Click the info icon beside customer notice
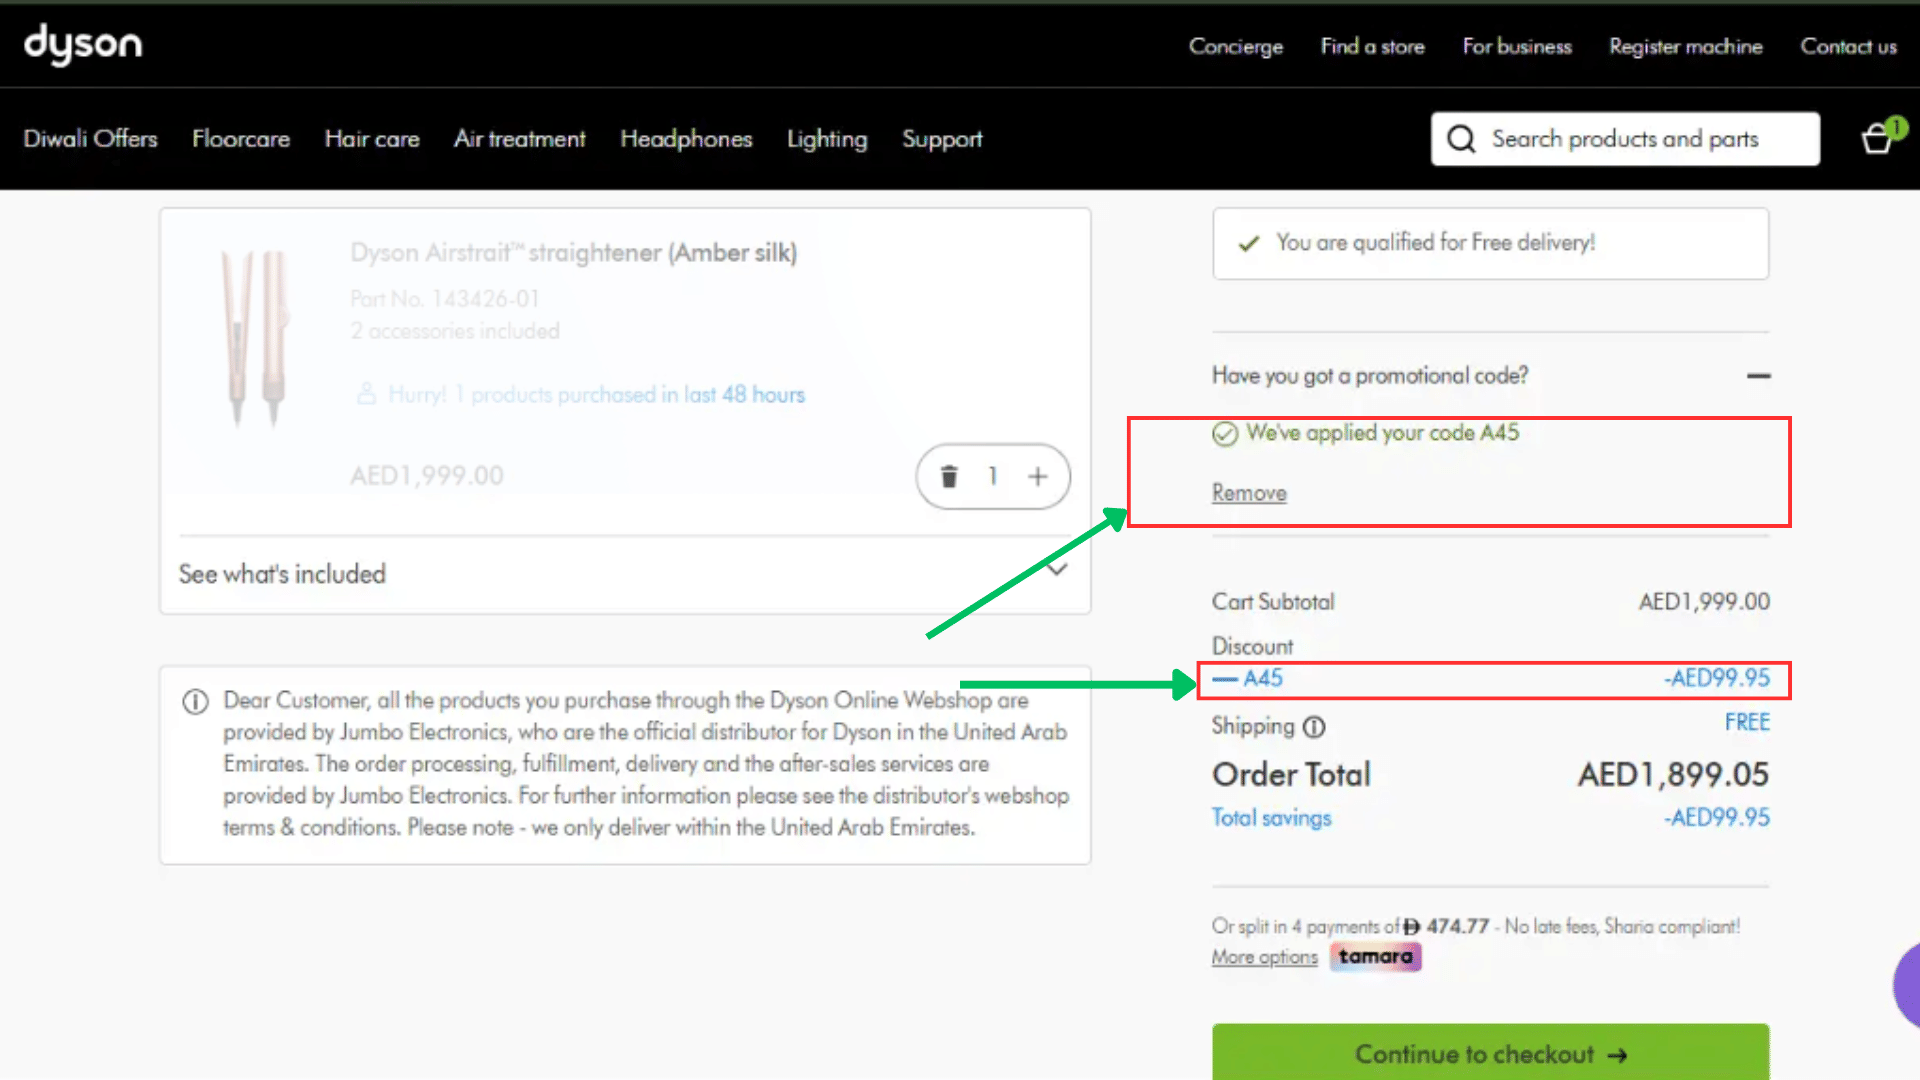 click(195, 701)
